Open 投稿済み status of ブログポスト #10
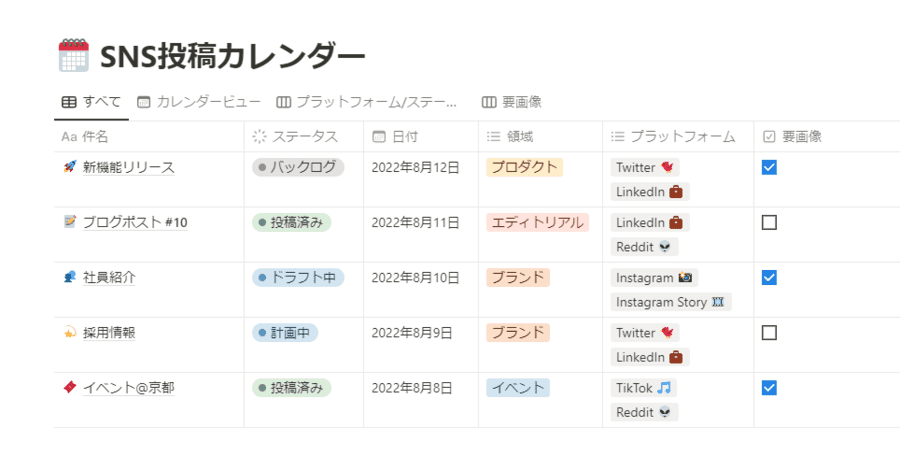900x456 pixels. tap(292, 222)
